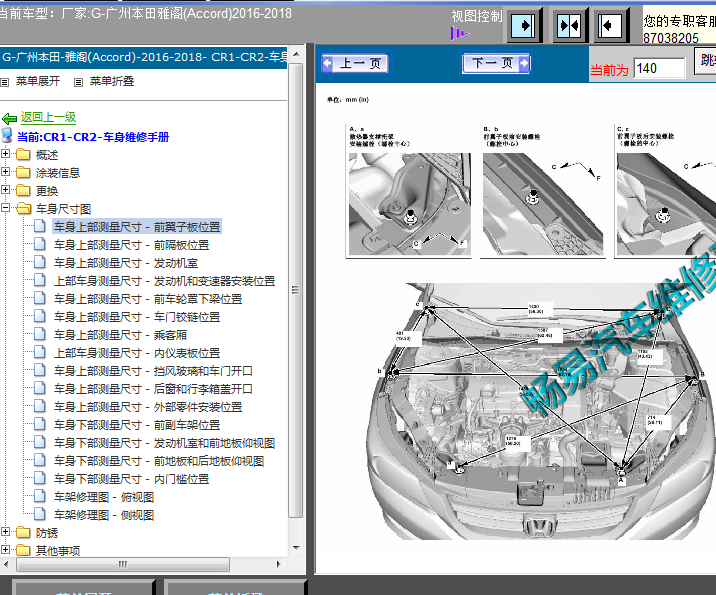
Task: Click page icon beside 前隔板位置
Action: point(40,244)
